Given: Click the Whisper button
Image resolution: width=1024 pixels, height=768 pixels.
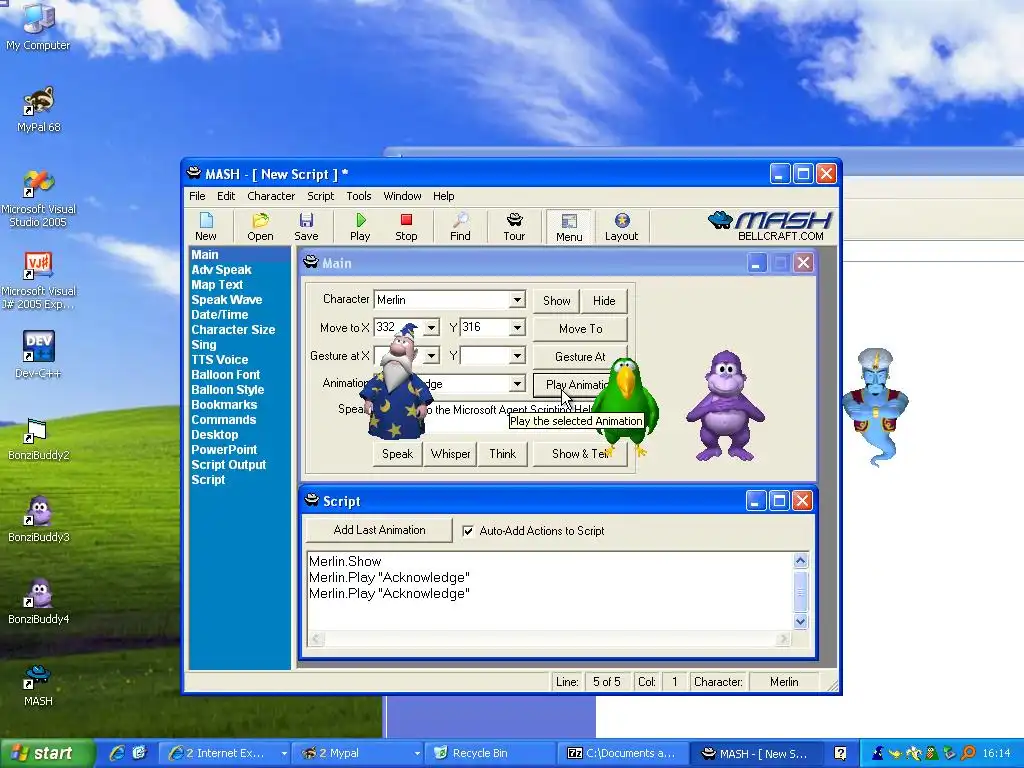Looking at the screenshot, I should [x=451, y=454].
